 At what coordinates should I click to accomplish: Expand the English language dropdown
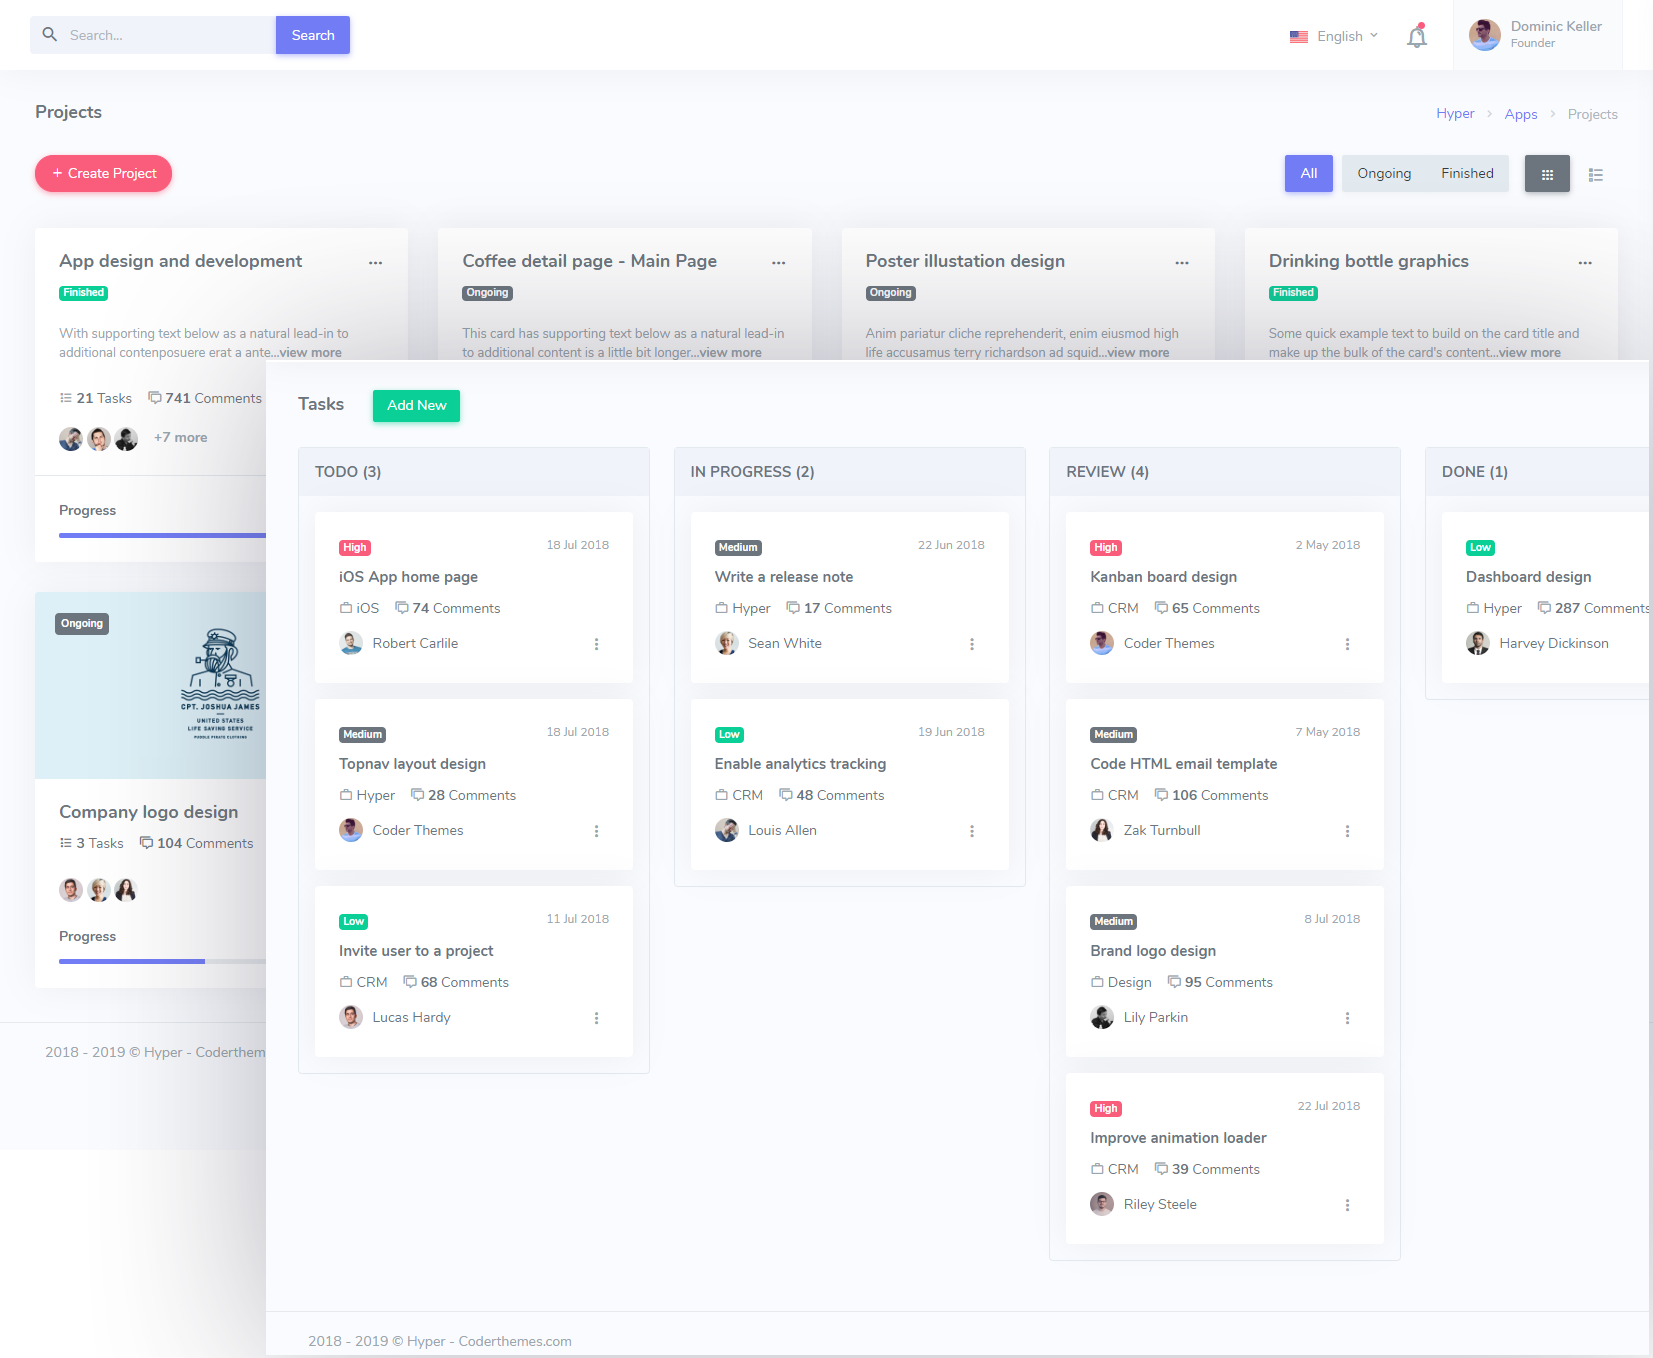(1334, 36)
